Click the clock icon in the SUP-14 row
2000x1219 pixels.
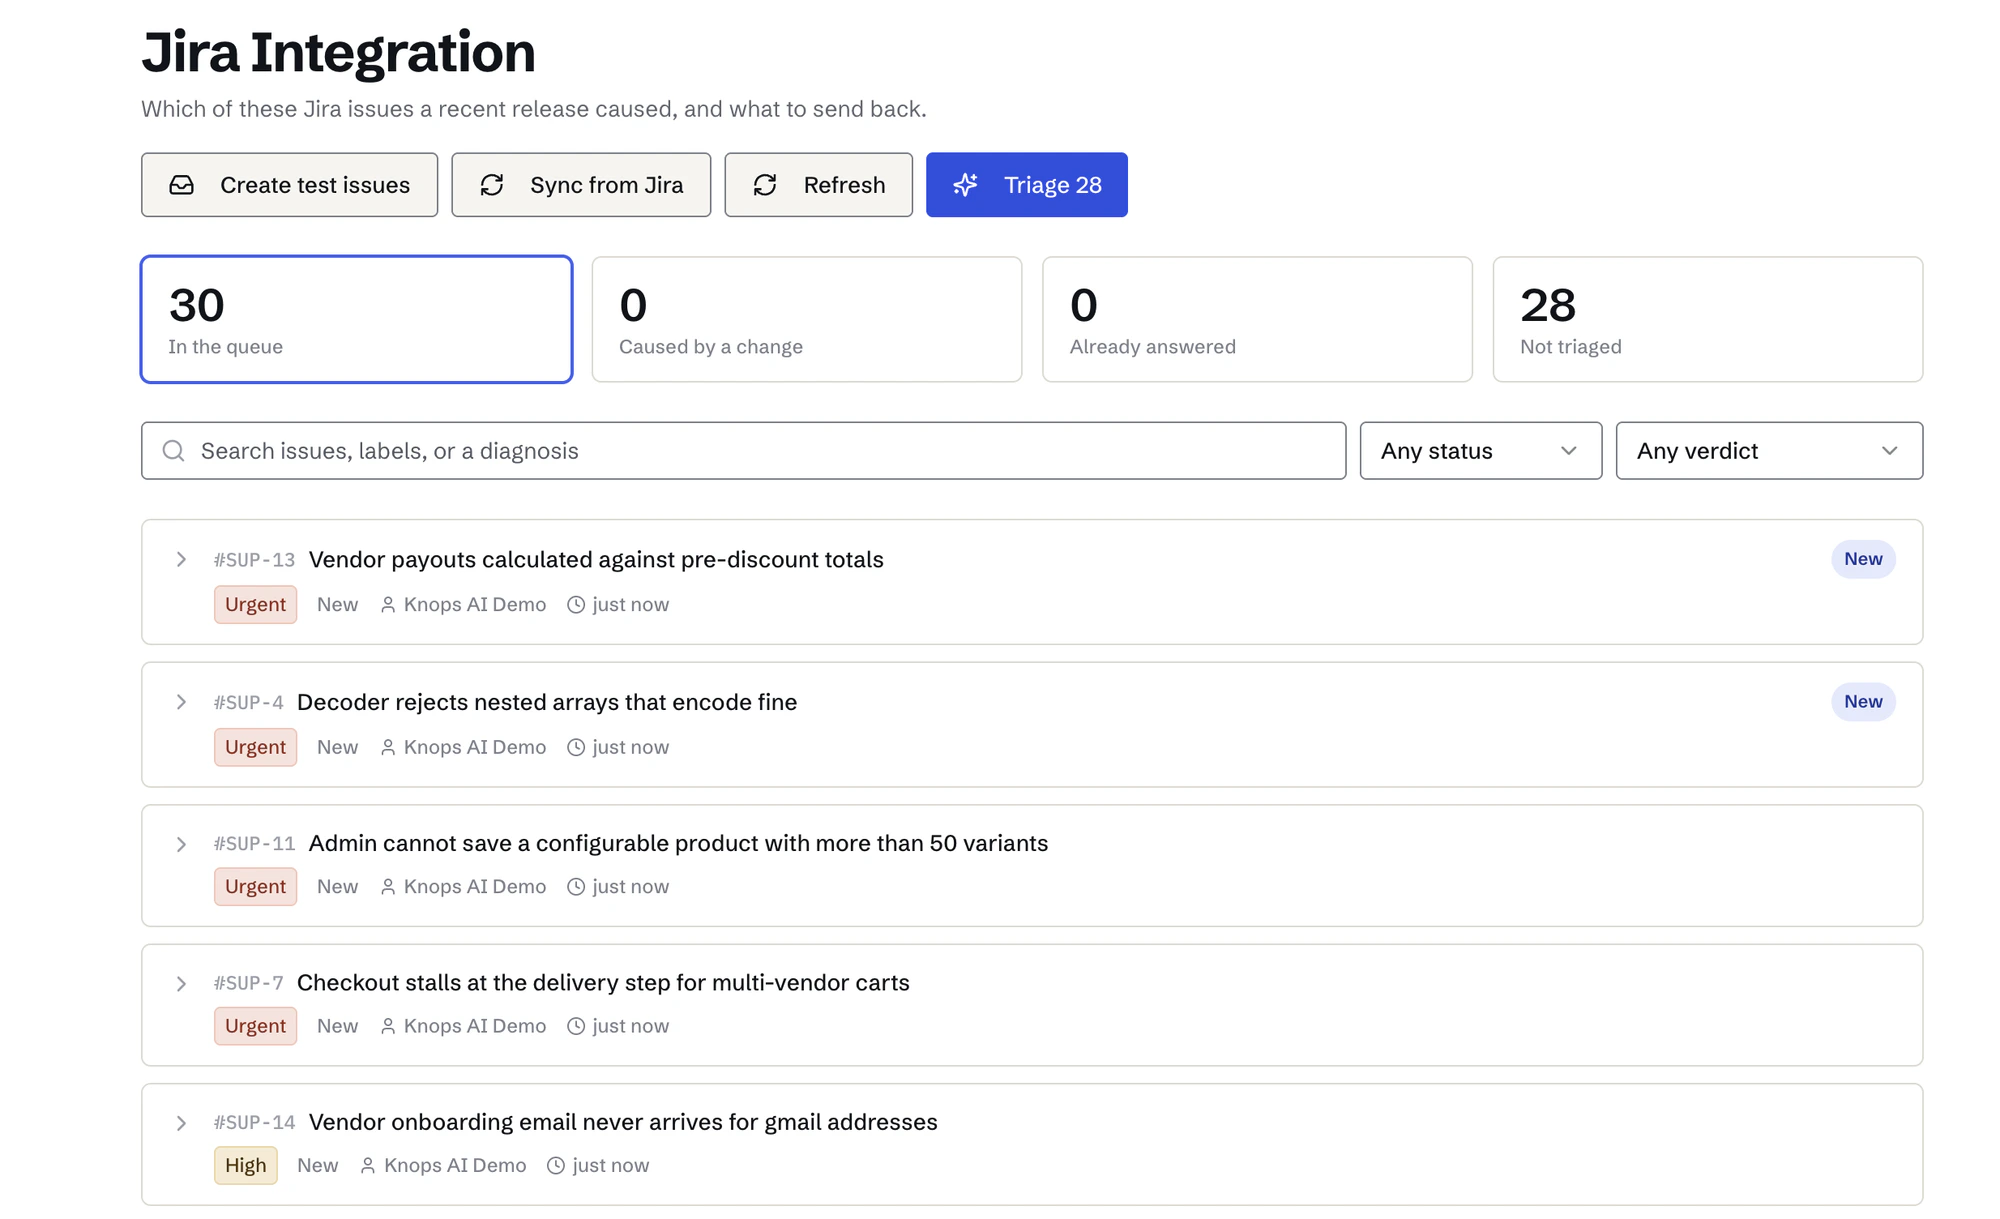(x=556, y=1166)
